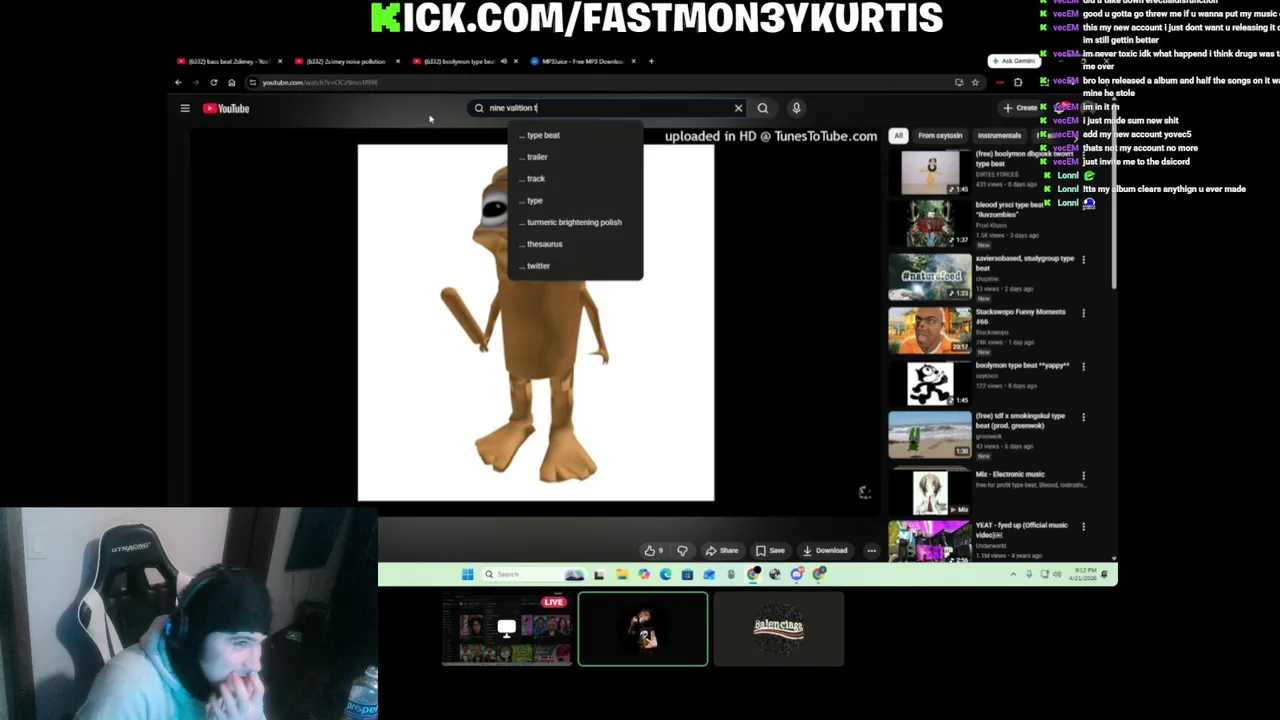Choose the 'thesaurus' suggestion
This screenshot has width=1280, height=720.
pos(575,244)
